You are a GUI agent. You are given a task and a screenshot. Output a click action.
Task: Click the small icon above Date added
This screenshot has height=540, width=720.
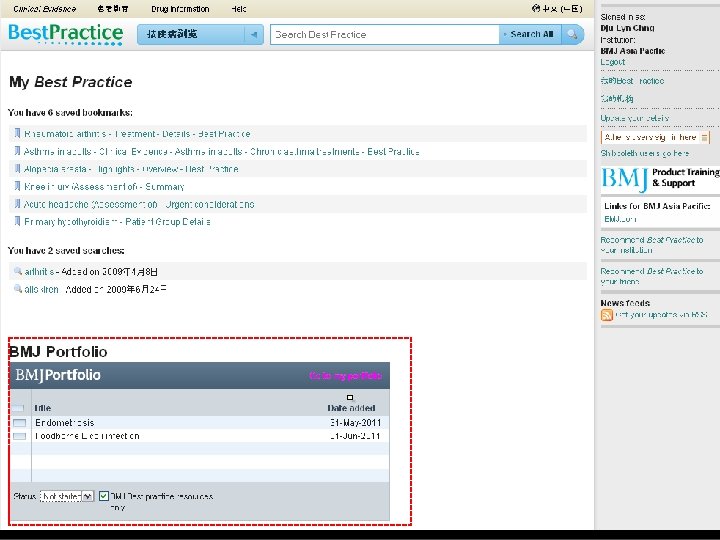tap(350, 398)
